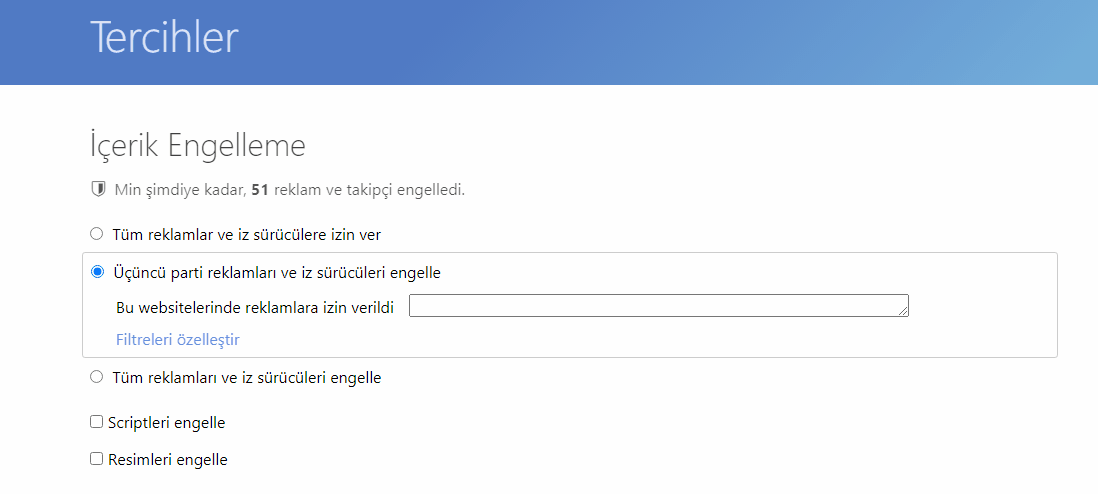Click the 'Tüm reklamlar ve iz sürücülere izin ver' label text
This screenshot has width=1098, height=494.
point(244,234)
